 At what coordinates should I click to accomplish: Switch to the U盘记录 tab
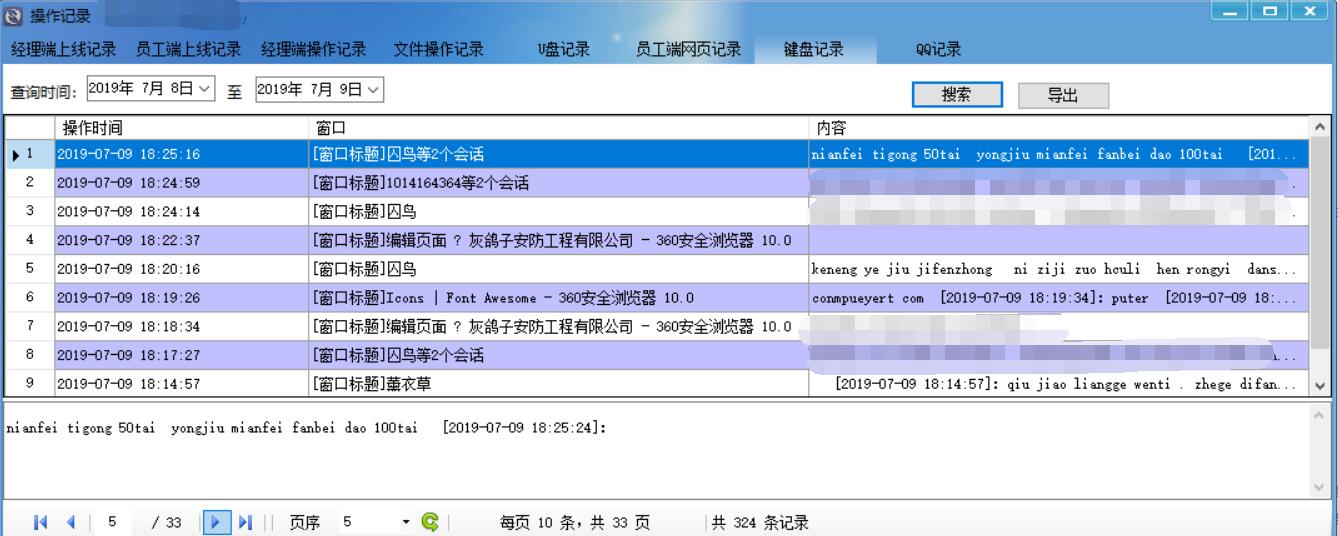tap(564, 49)
